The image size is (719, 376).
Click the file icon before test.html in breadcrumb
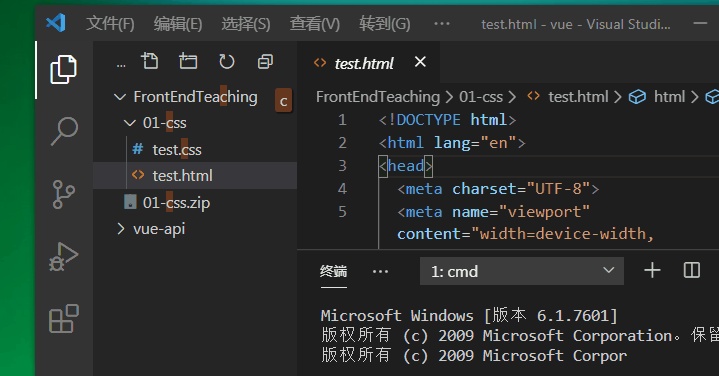point(533,96)
